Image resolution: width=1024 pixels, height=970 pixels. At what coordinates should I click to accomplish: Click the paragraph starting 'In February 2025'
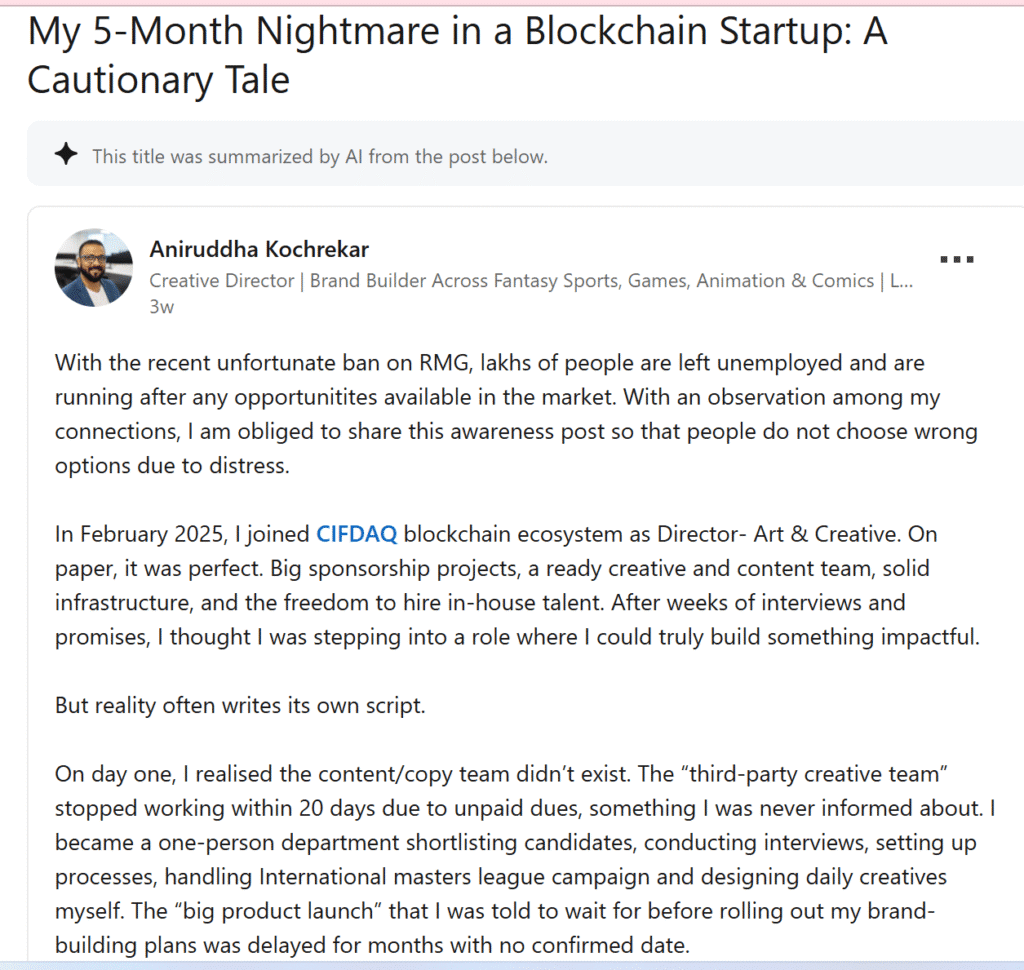pyautogui.click(x=516, y=585)
